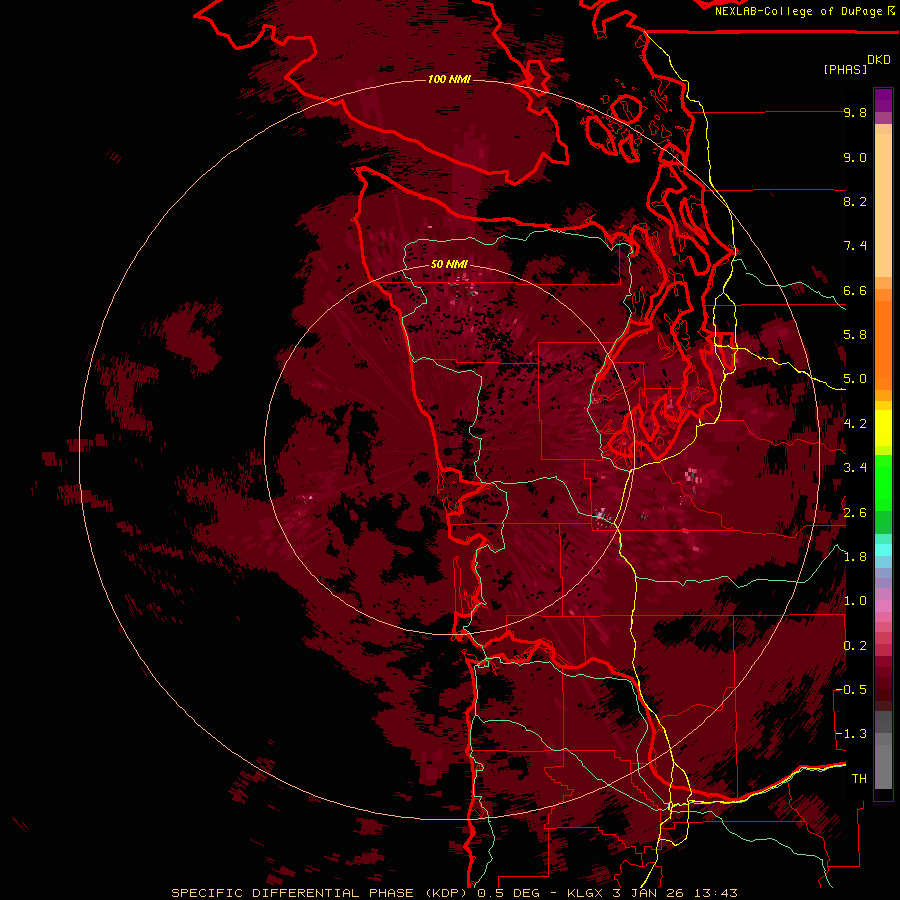The image size is (900, 900).
Task: Click the gray color scale segment
Action: [x=883, y=751]
